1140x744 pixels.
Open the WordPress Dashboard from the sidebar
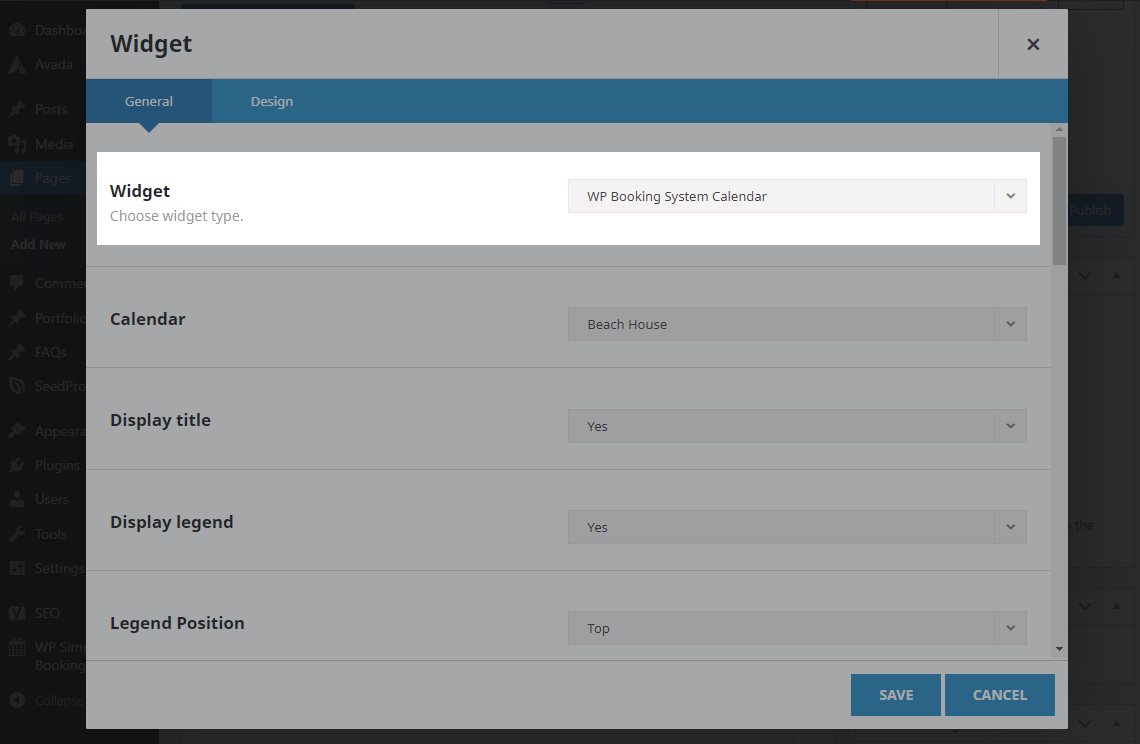[x=17, y=29]
